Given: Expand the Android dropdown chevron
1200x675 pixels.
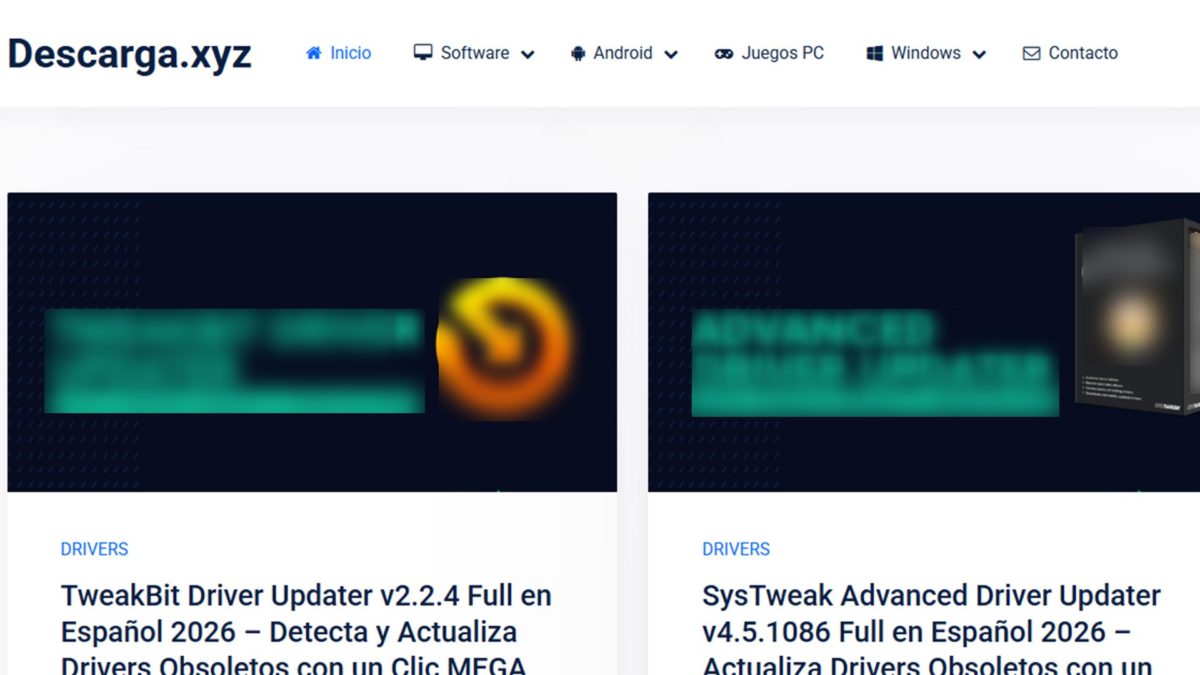Looking at the screenshot, I should (x=671, y=54).
